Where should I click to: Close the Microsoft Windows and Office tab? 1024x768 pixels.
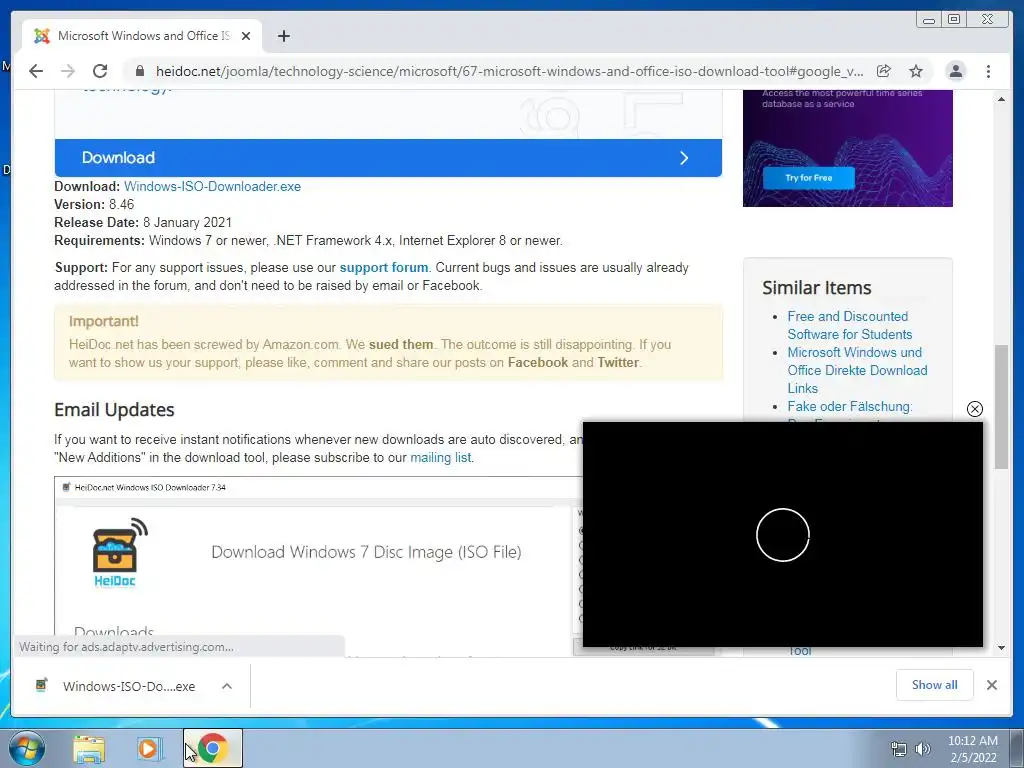[246, 36]
